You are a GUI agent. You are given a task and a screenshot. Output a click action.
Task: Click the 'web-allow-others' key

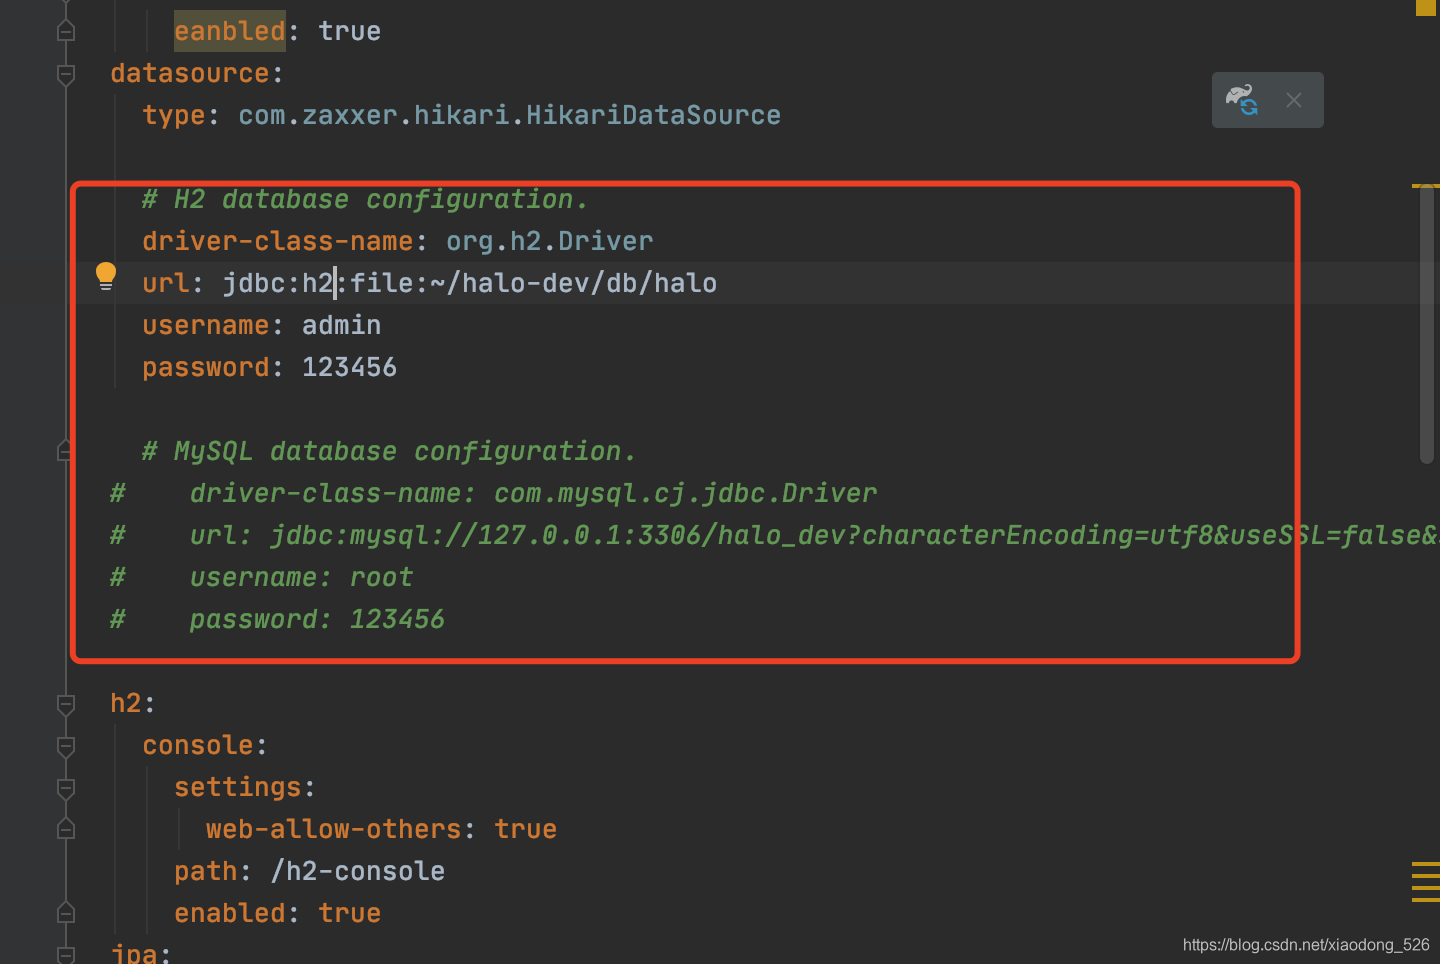pyautogui.click(x=334, y=829)
